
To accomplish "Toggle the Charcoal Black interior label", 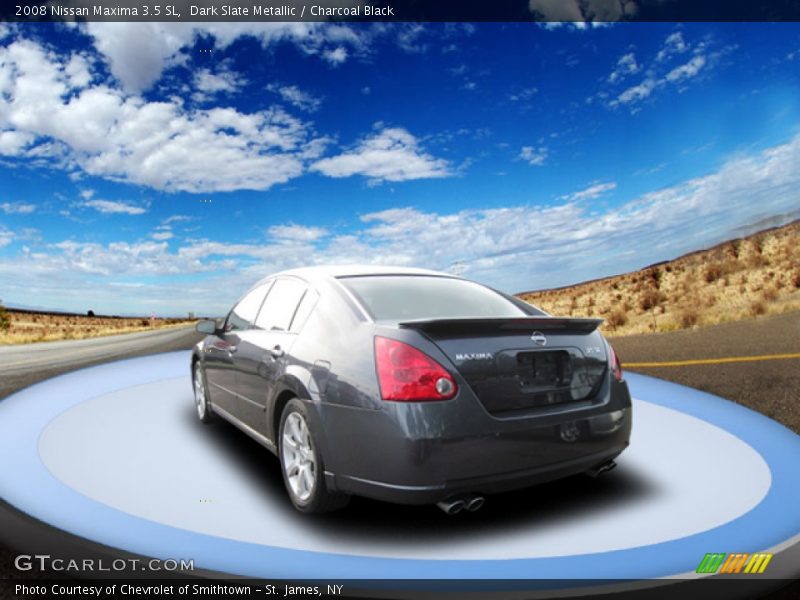I will 354,11.
